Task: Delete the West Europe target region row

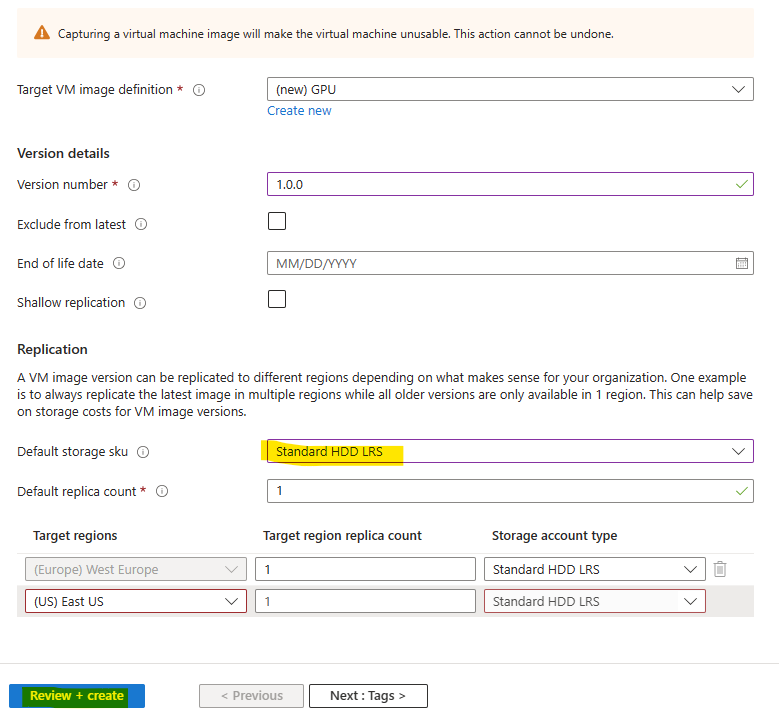Action: [720, 569]
